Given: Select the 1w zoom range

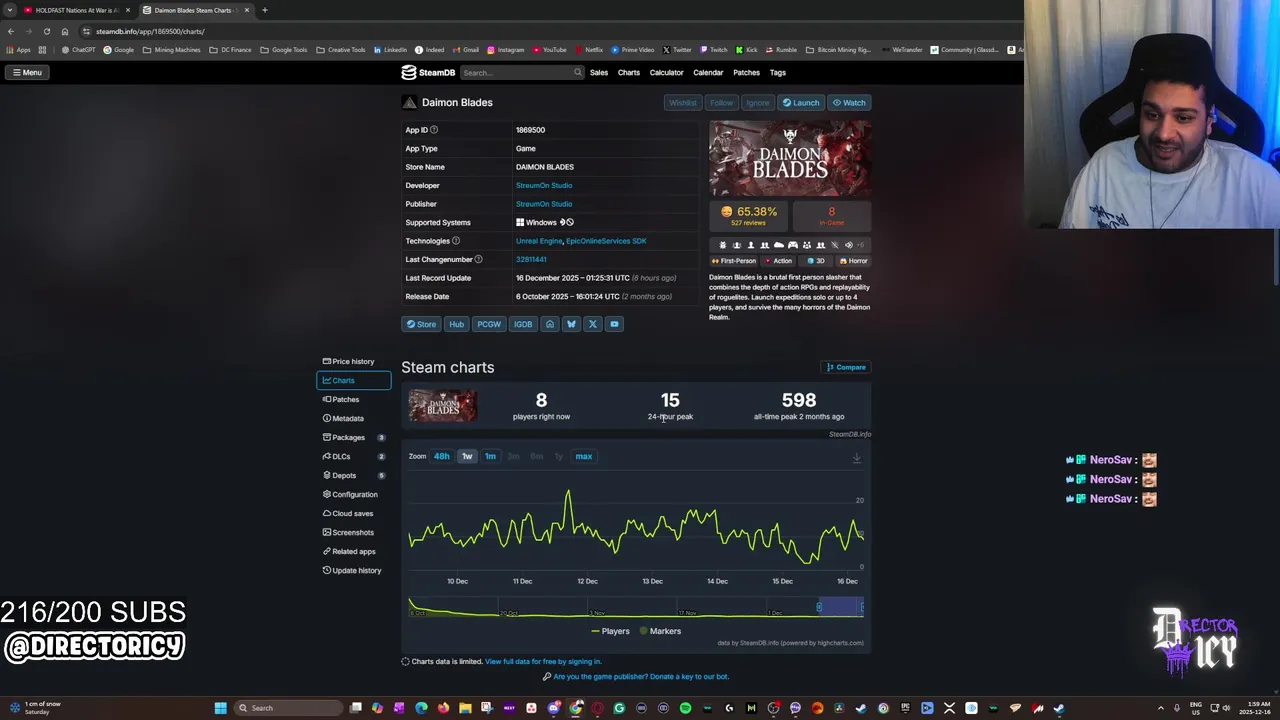Looking at the screenshot, I should tap(467, 456).
